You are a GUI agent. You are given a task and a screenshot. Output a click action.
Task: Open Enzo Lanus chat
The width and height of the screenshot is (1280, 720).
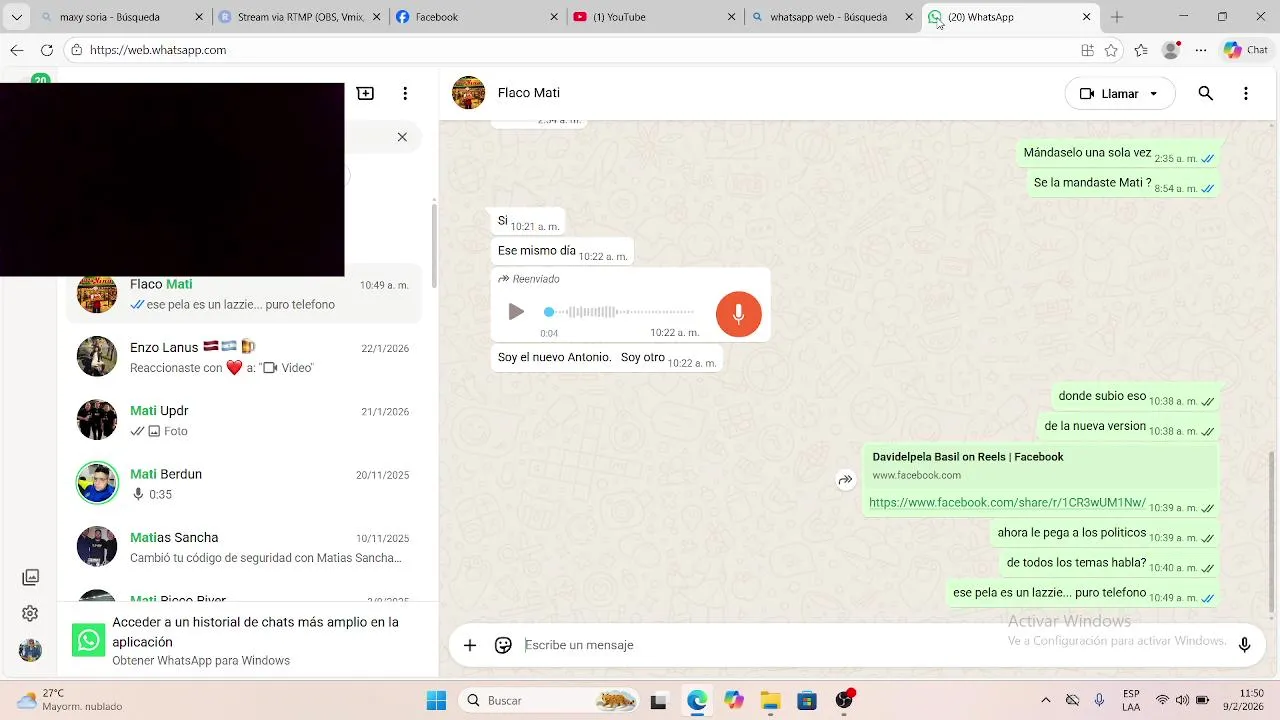pos(244,357)
